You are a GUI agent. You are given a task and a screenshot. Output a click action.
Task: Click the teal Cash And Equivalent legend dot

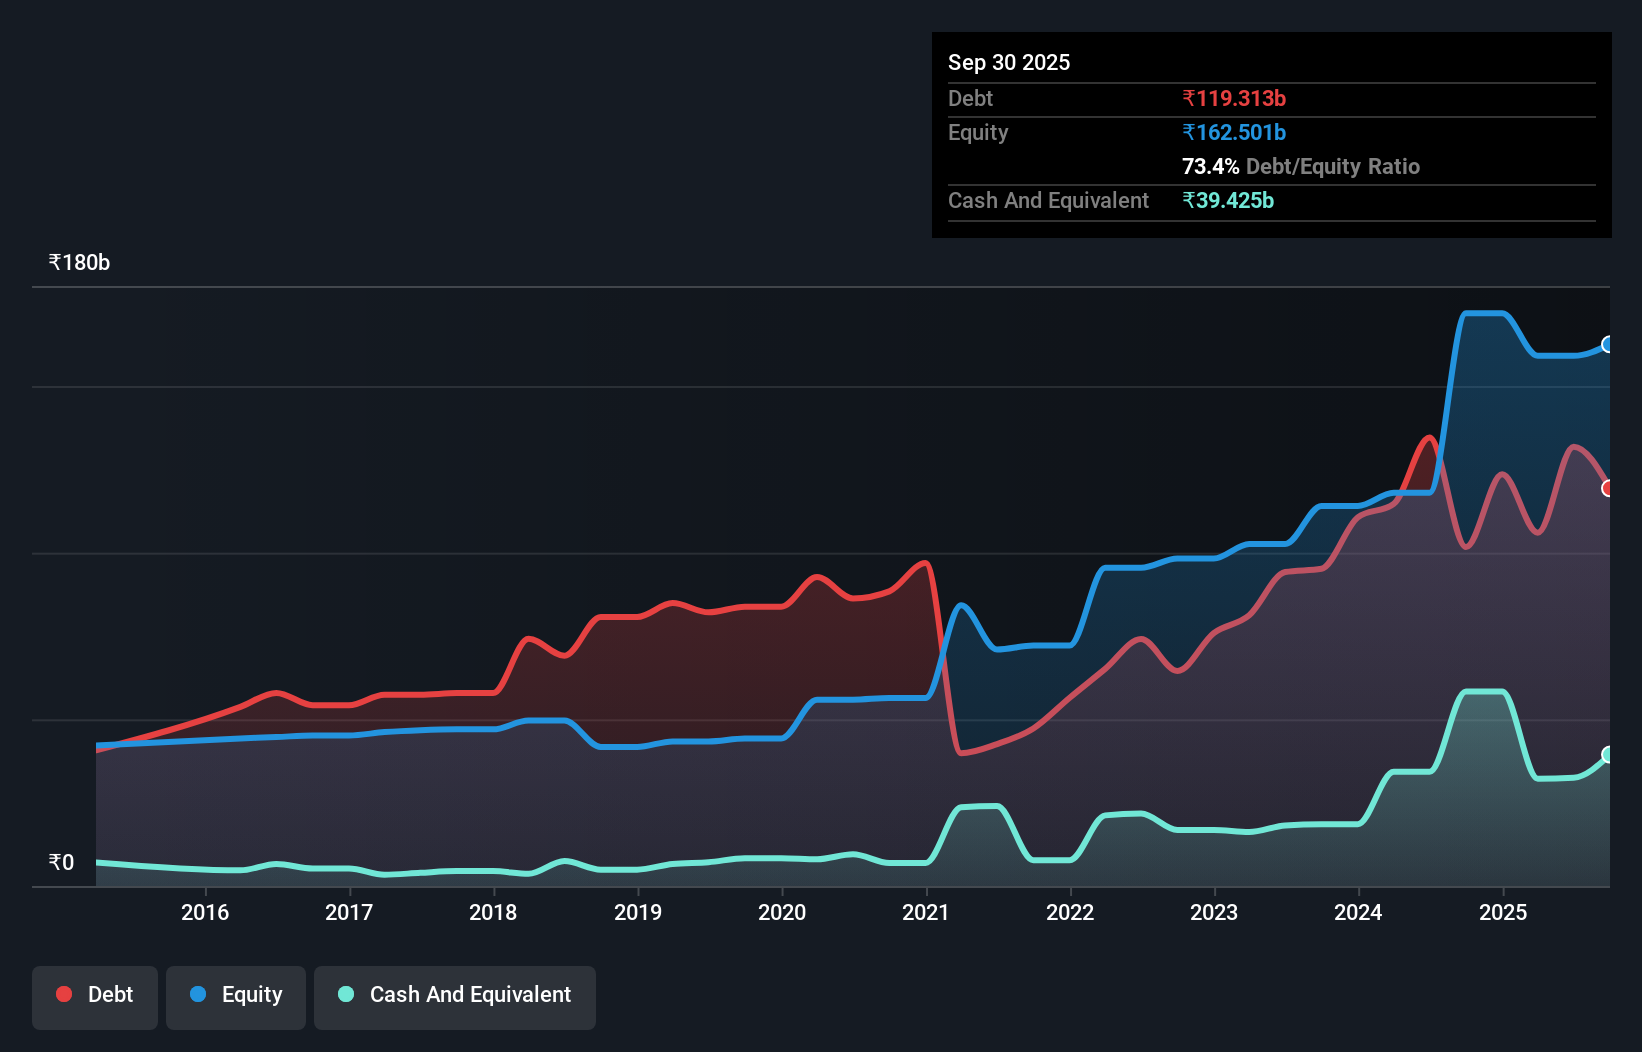(x=345, y=995)
